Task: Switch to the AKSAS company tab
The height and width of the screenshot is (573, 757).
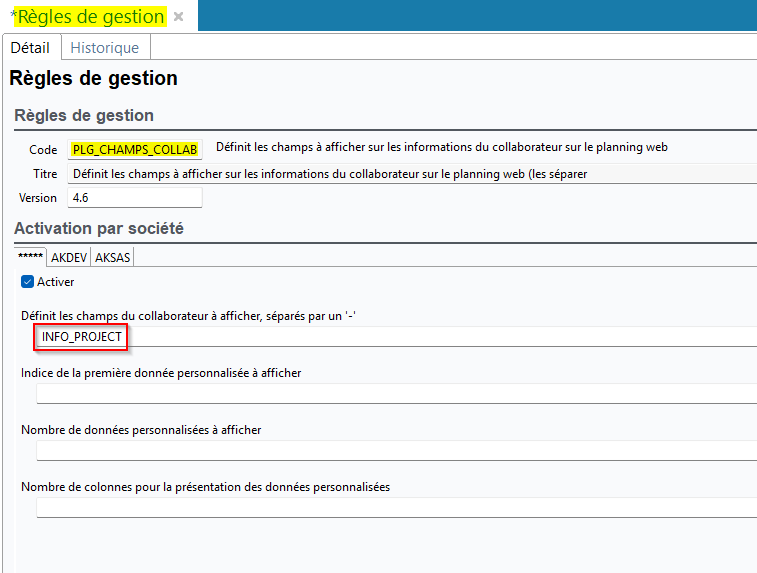Action: [x=112, y=257]
